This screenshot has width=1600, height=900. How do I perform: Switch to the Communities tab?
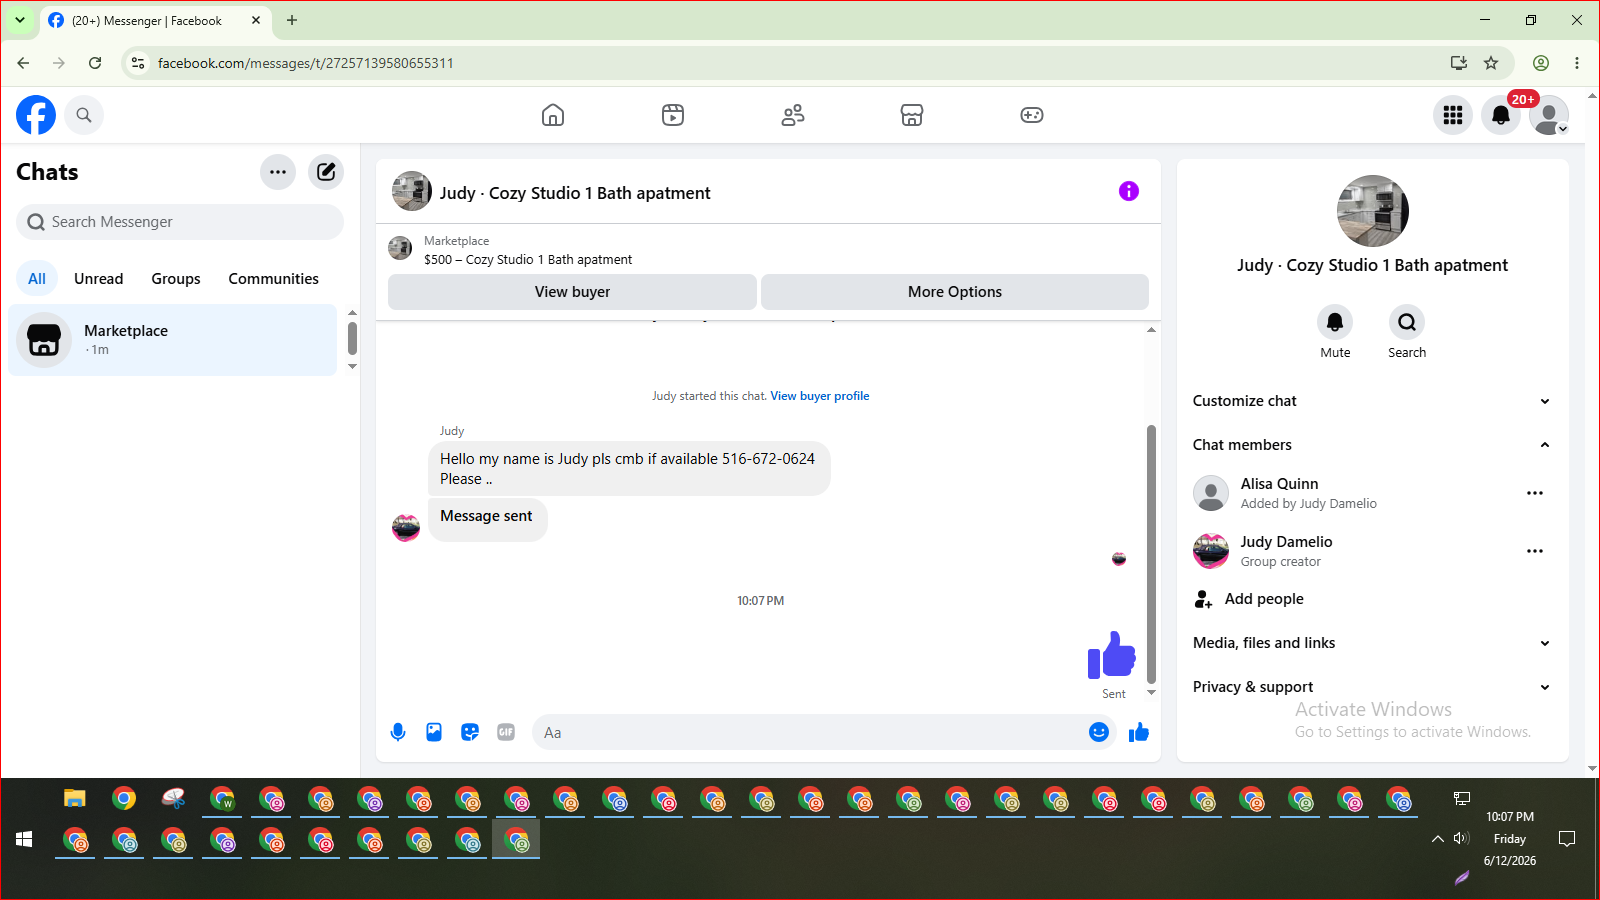[274, 279]
